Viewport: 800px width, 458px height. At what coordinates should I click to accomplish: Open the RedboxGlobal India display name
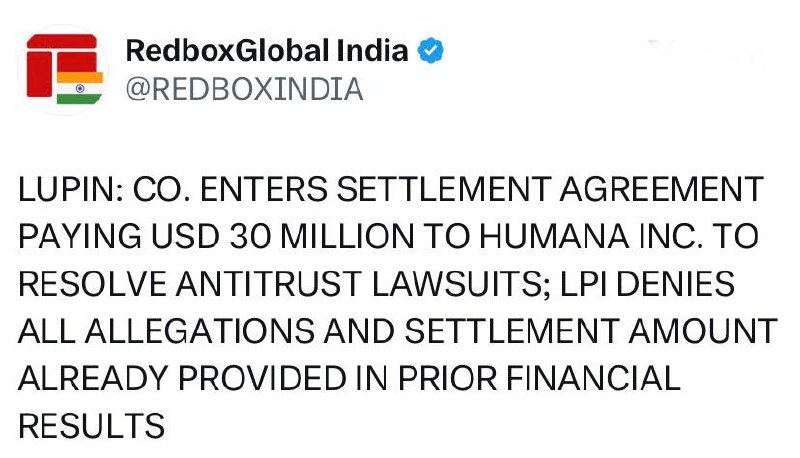point(267,50)
